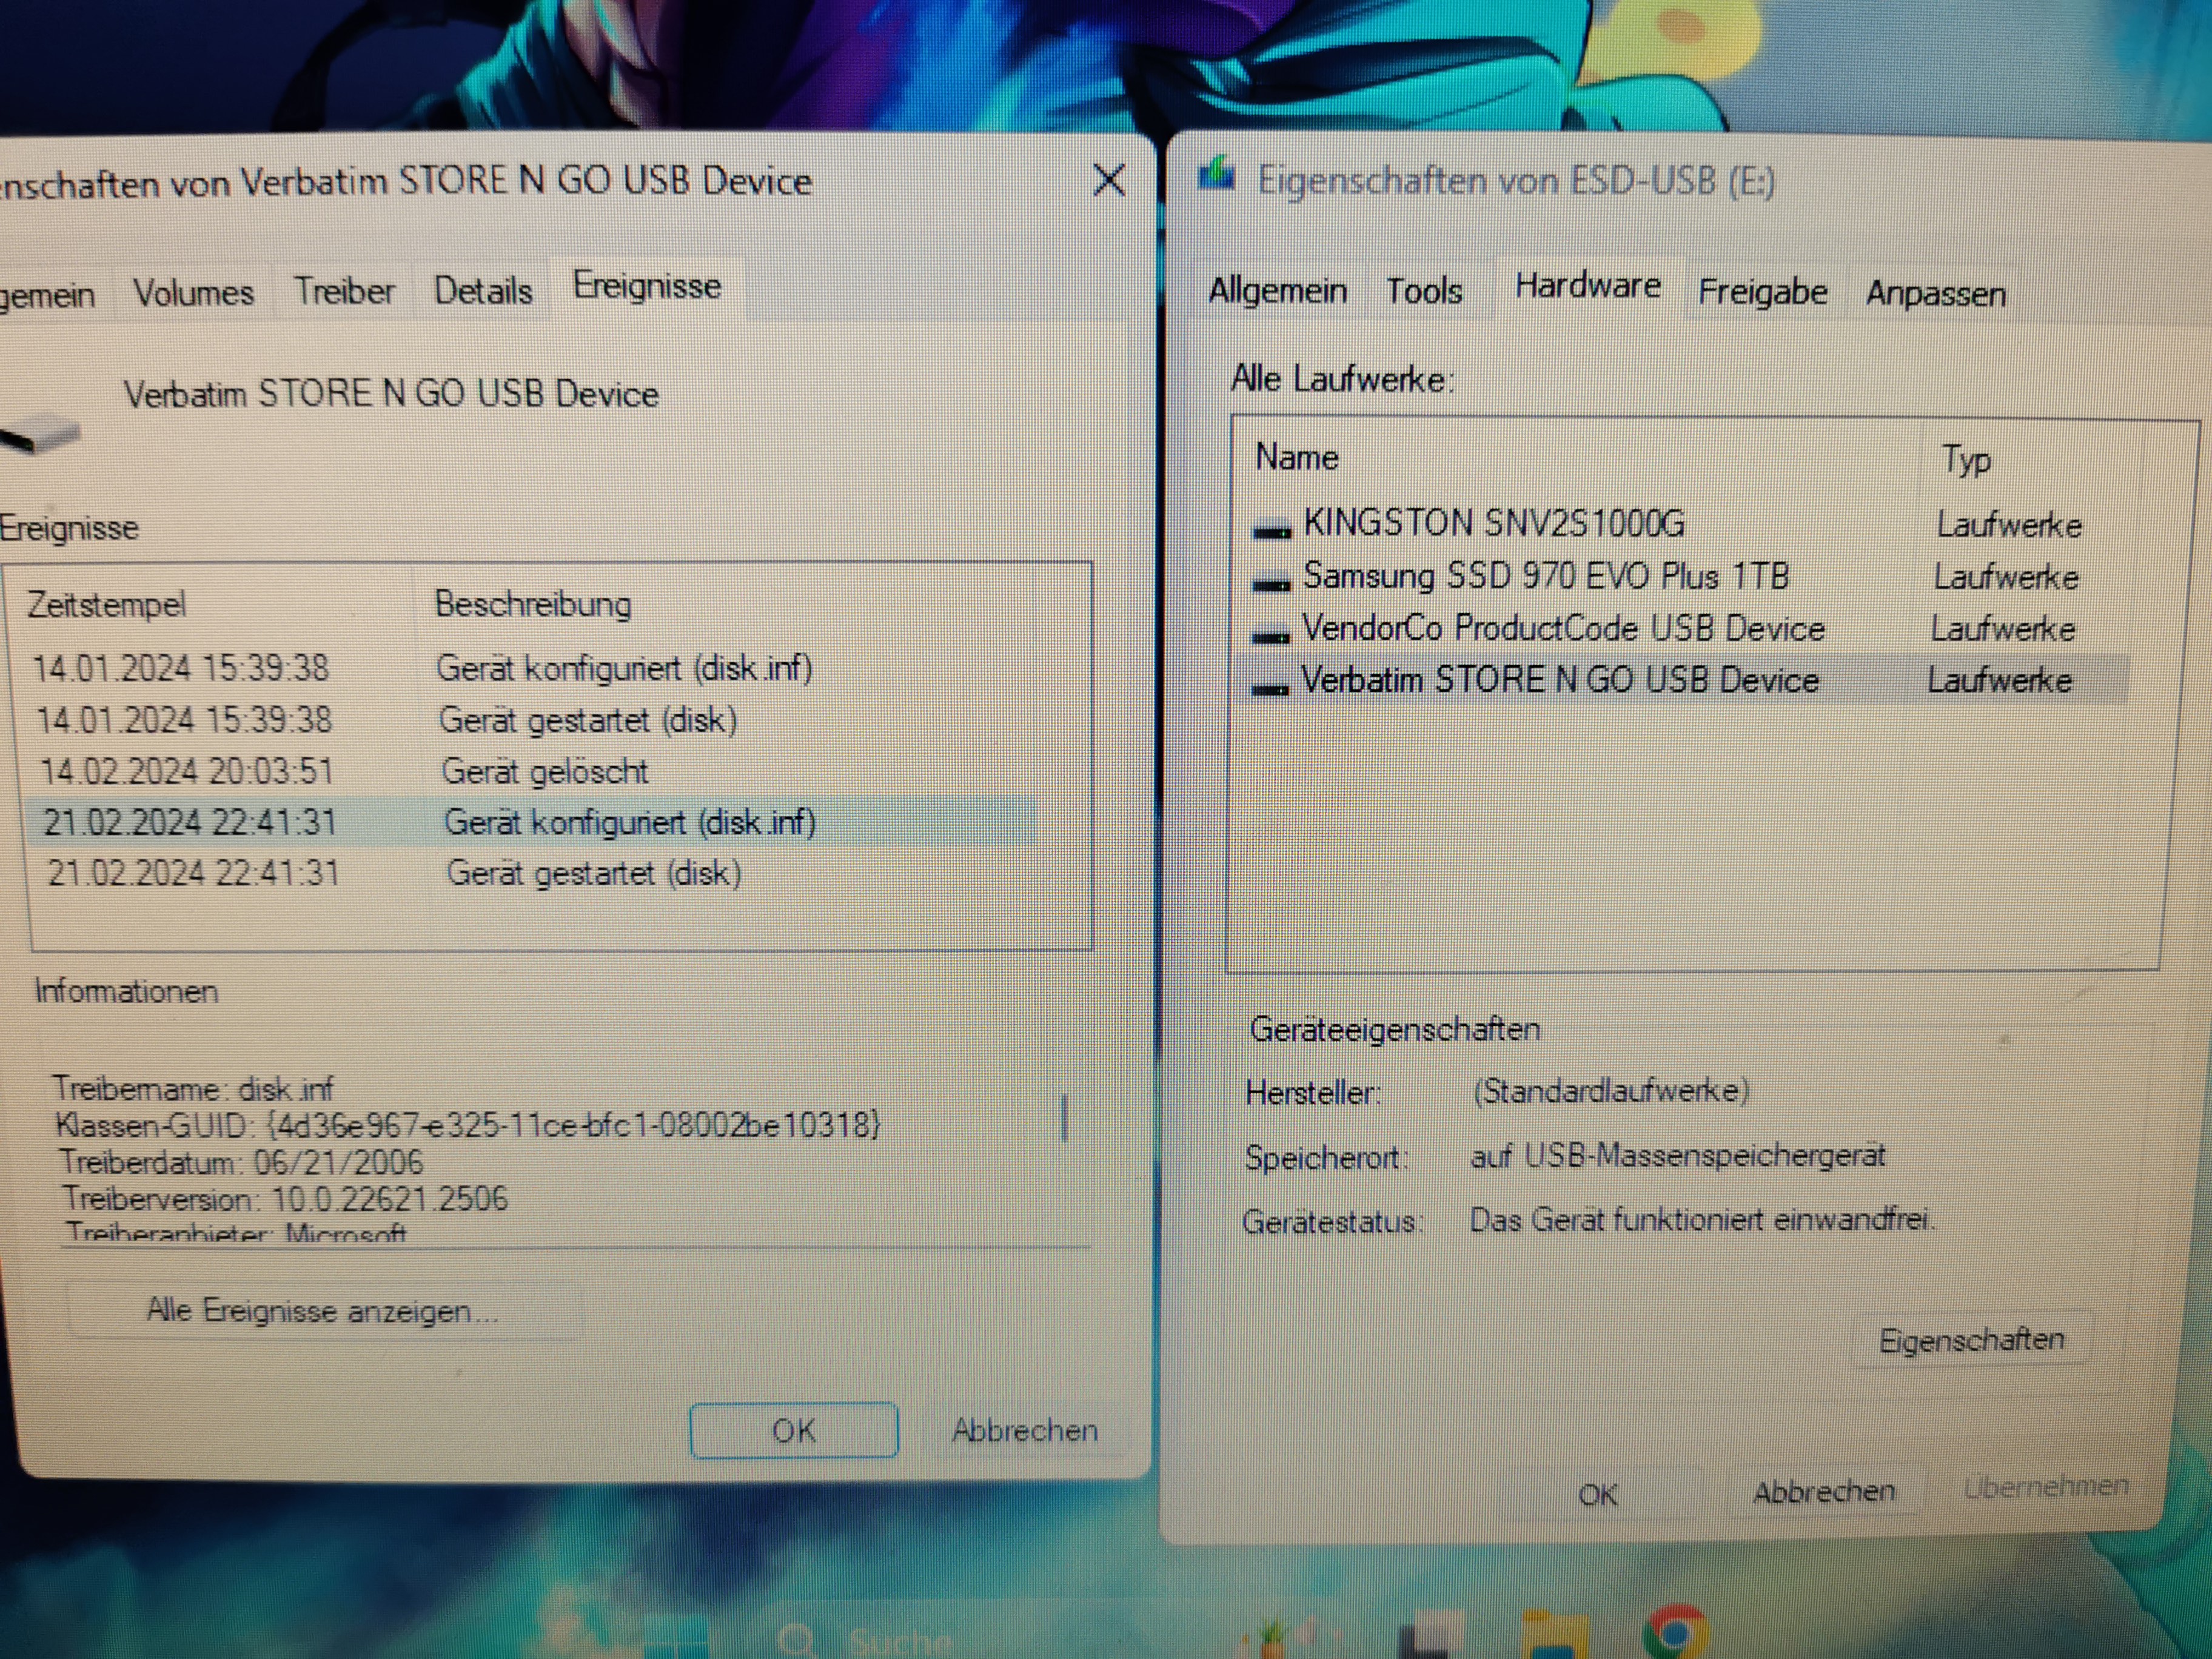Image resolution: width=2212 pixels, height=1659 pixels.
Task: Switch to the Freigabe tab
Action: point(1762,292)
